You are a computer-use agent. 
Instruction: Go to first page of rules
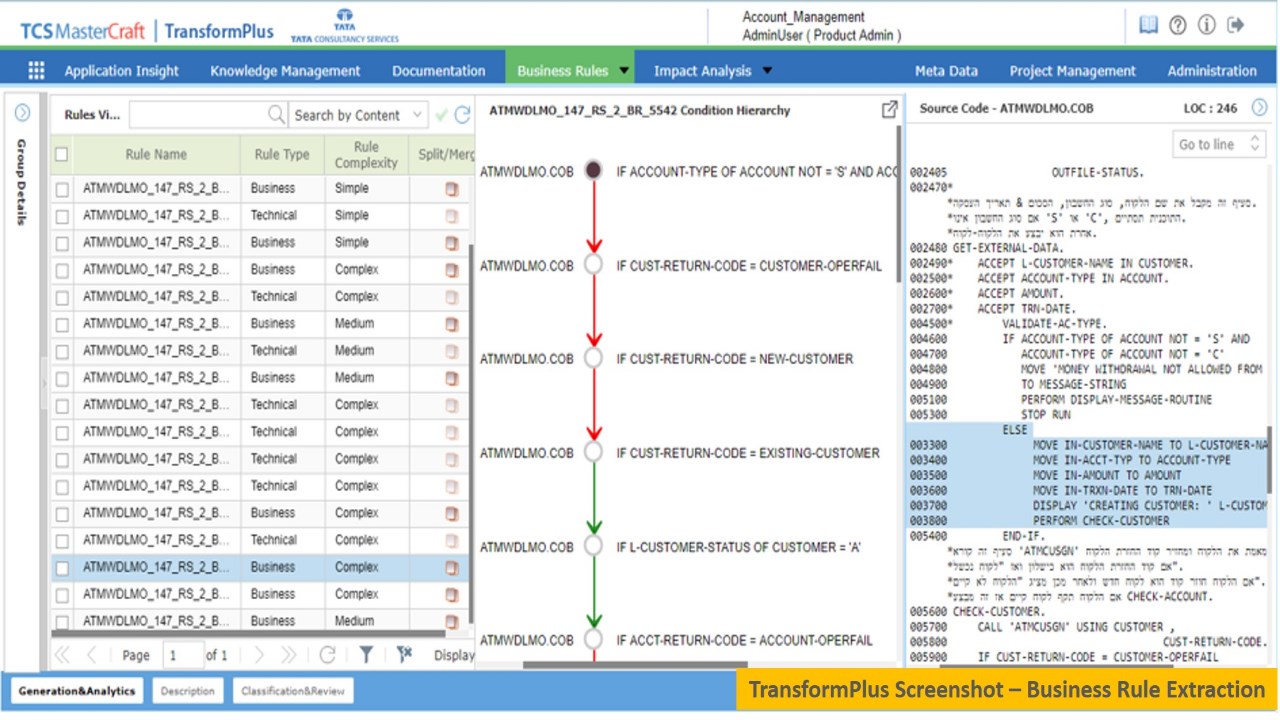pyautogui.click(x=62, y=655)
